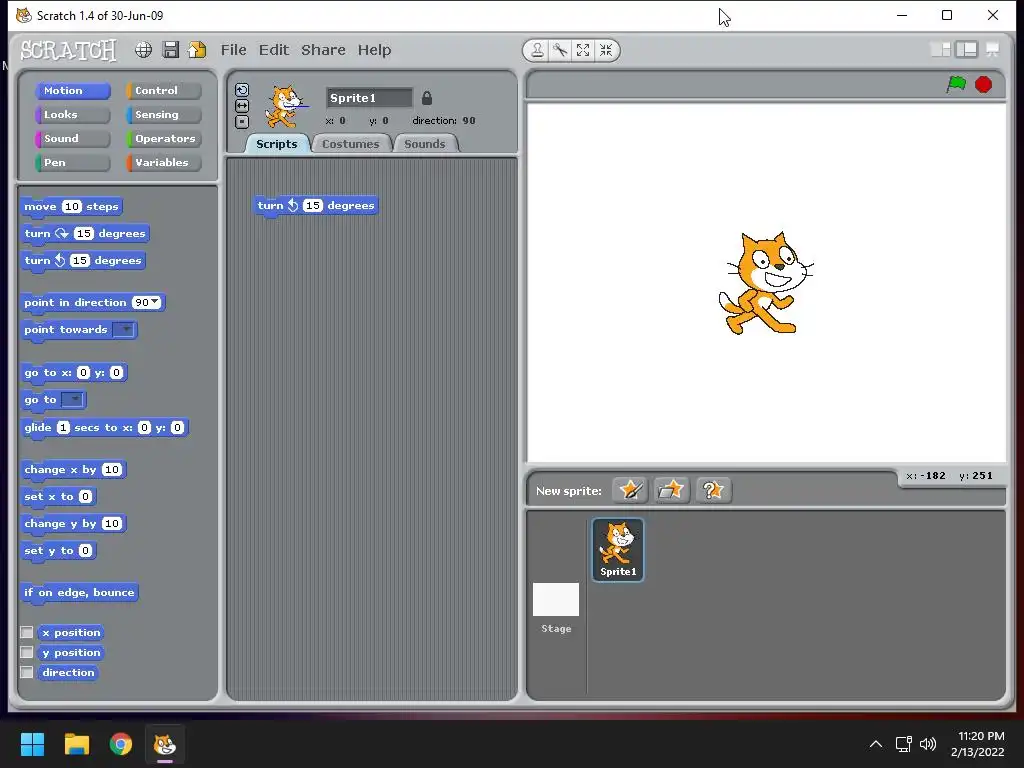This screenshot has height=768, width=1024.
Task: Set rotation style to can rotate
Action: point(242,90)
